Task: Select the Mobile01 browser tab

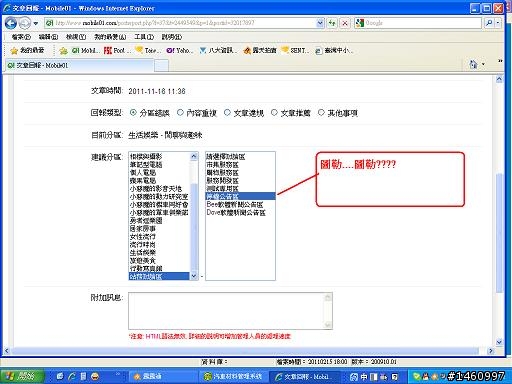Action: (x=80, y=65)
